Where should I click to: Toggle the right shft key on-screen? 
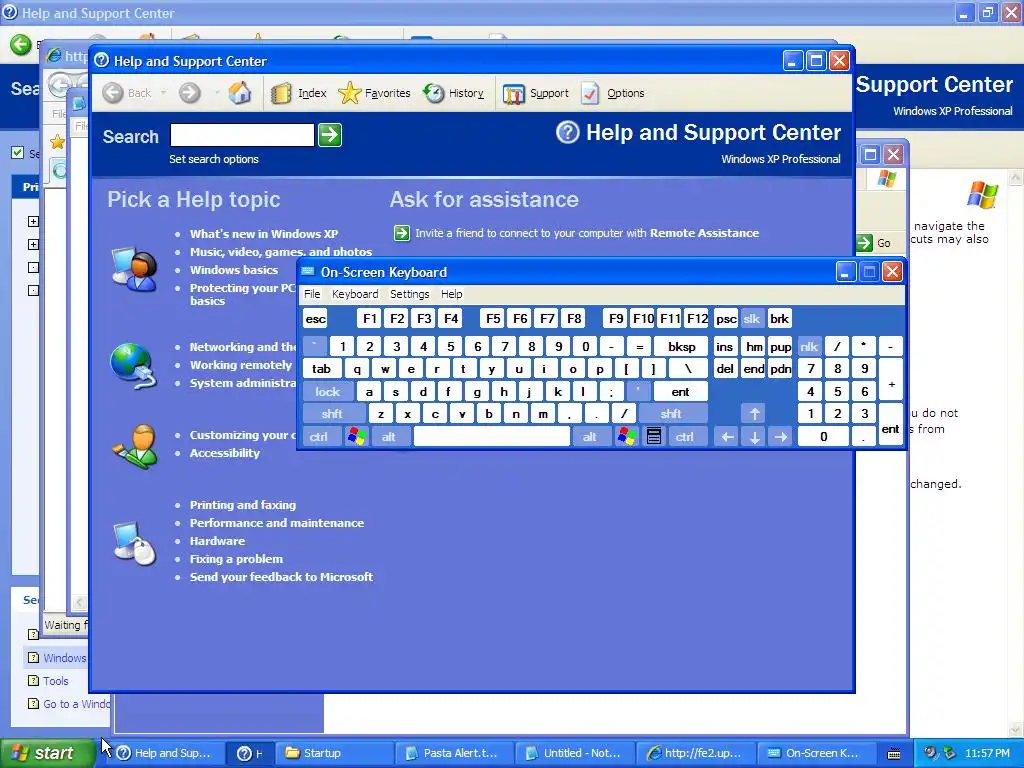pyautogui.click(x=671, y=414)
